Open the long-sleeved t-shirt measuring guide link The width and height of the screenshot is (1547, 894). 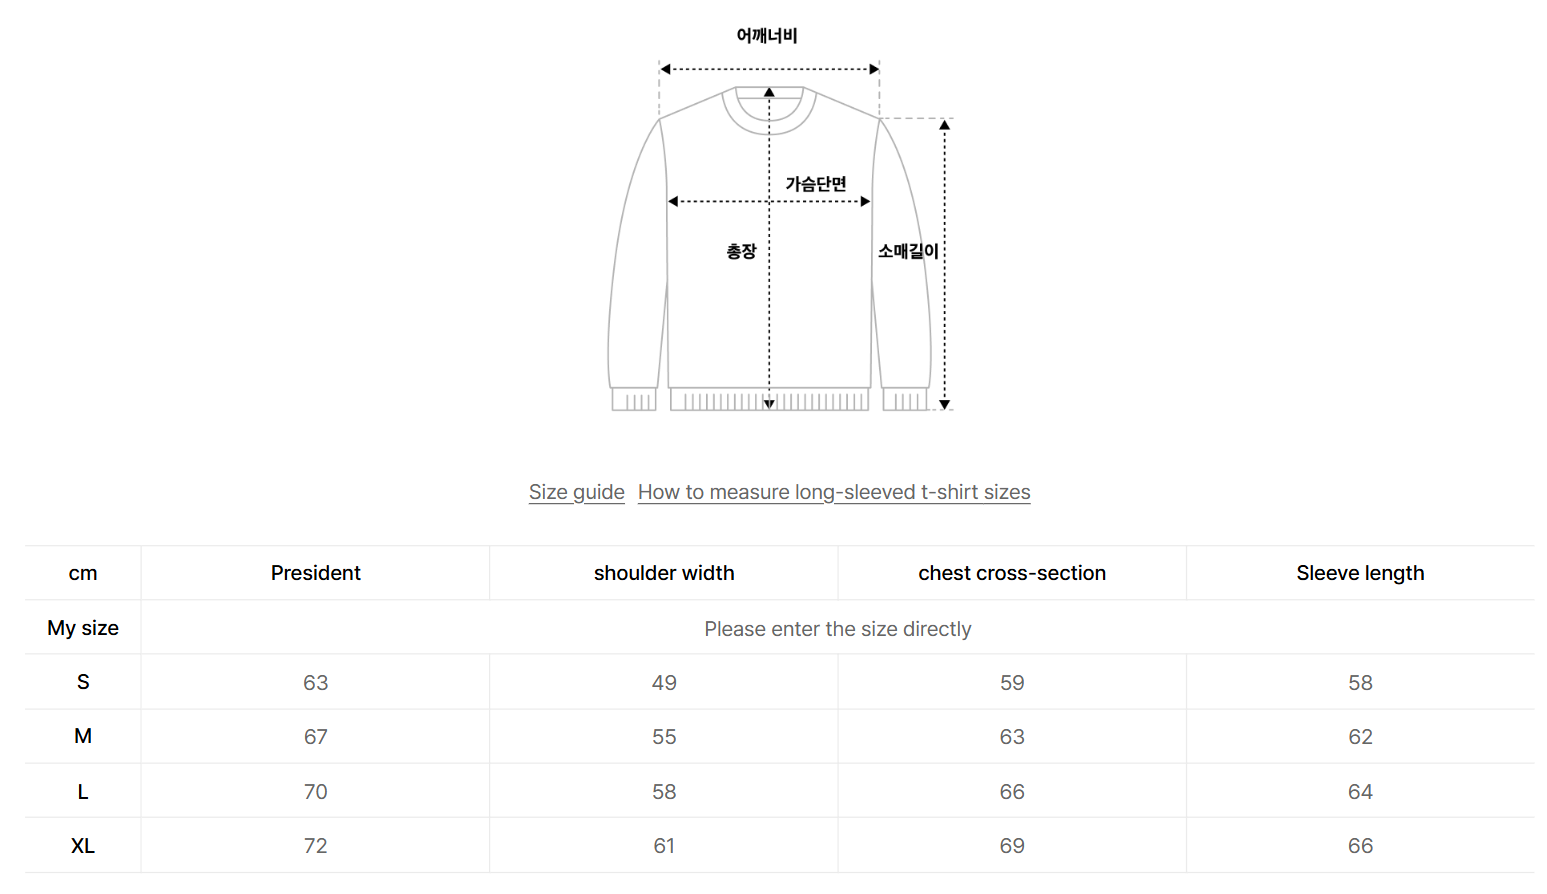(x=834, y=492)
